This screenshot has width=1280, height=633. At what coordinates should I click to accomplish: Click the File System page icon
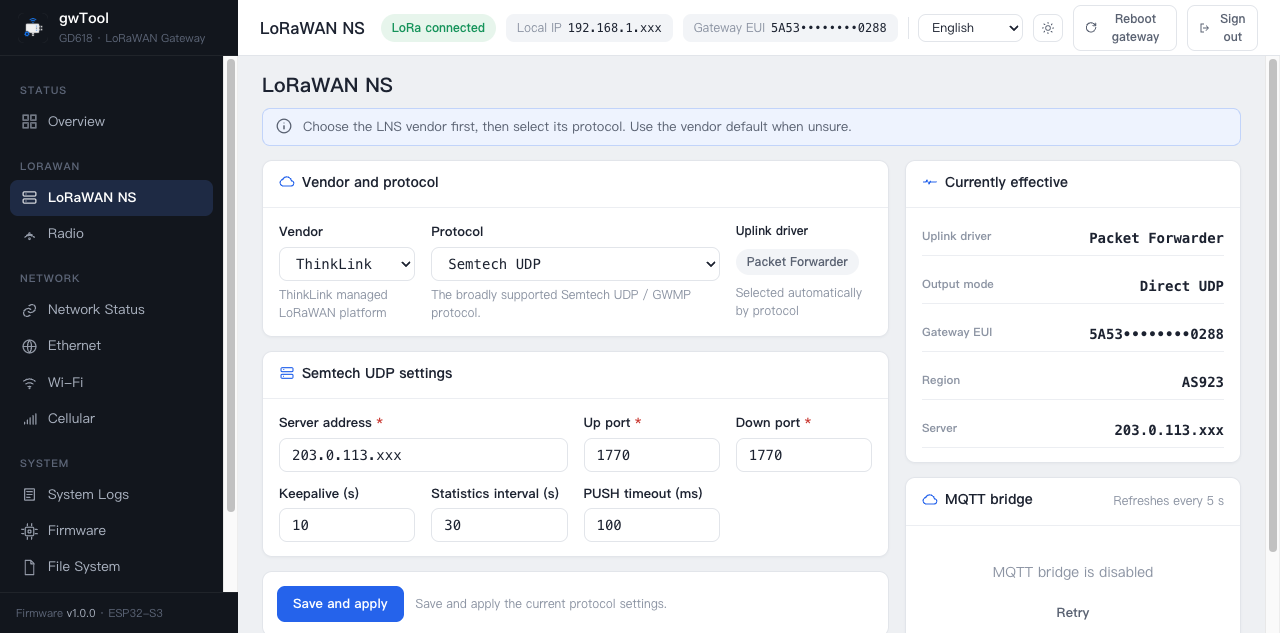[x=29, y=566]
